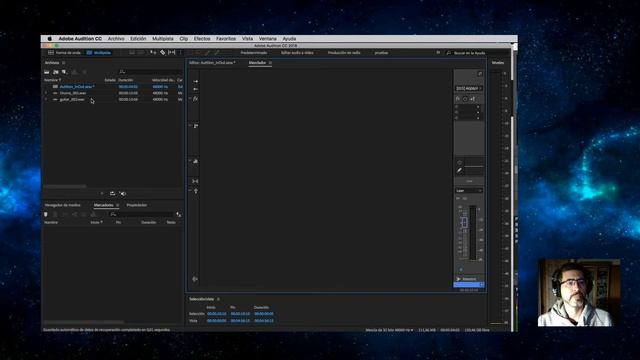Screen dimensions: 640x360
Task: Collapse the fx section in the mixer
Action: coord(190,98)
